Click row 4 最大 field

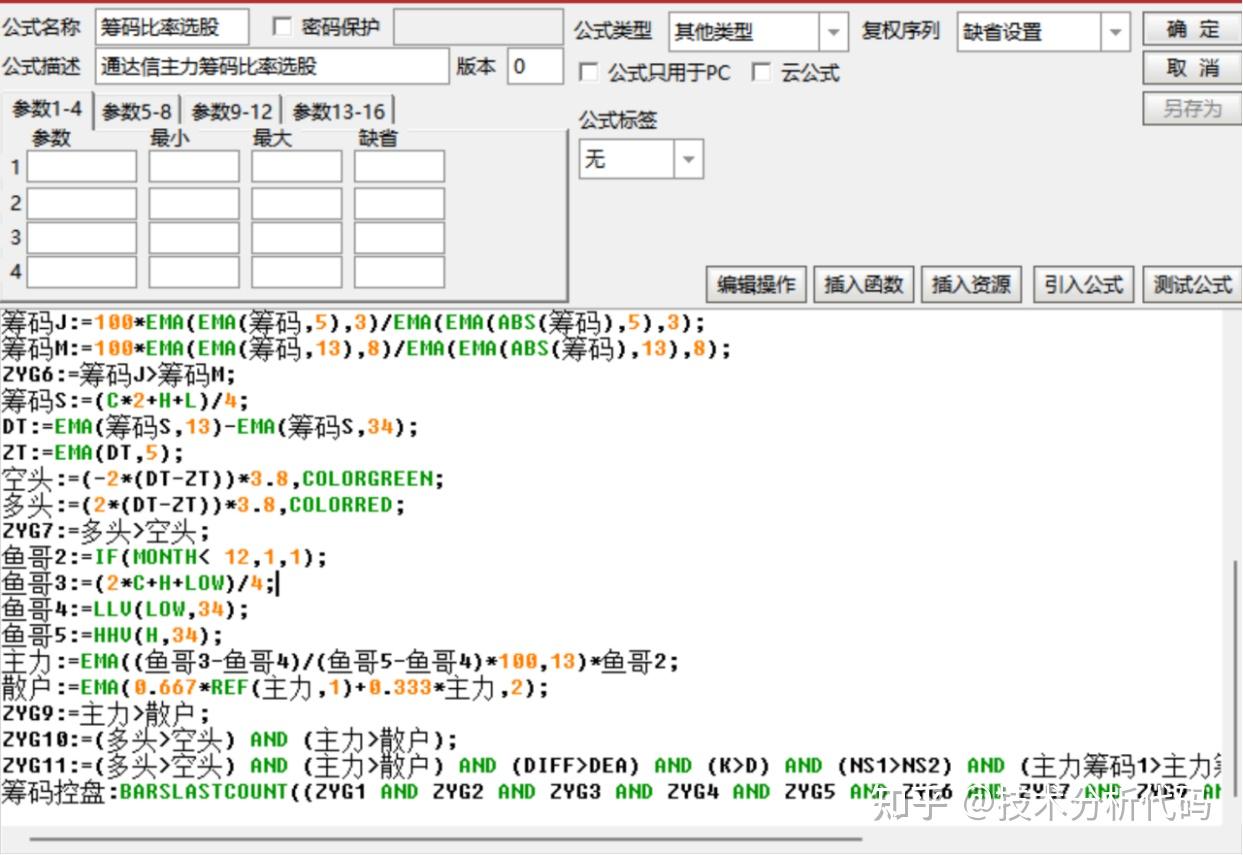[x=296, y=272]
